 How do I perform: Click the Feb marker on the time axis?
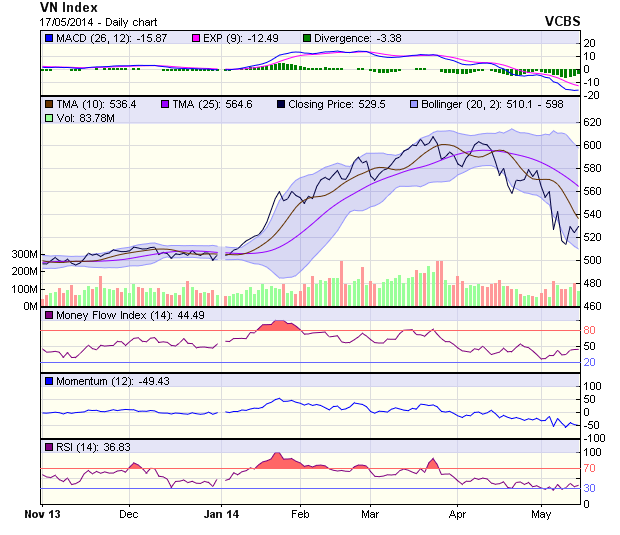point(298,514)
